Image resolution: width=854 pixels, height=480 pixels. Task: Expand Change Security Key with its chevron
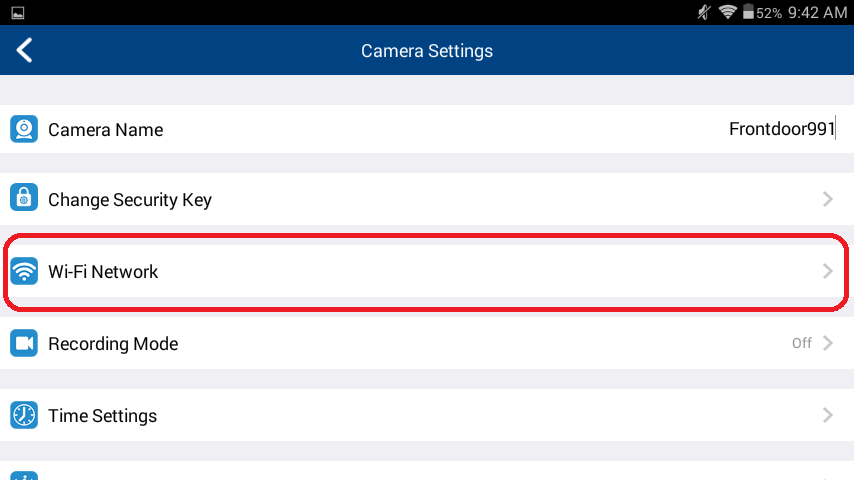click(x=827, y=199)
